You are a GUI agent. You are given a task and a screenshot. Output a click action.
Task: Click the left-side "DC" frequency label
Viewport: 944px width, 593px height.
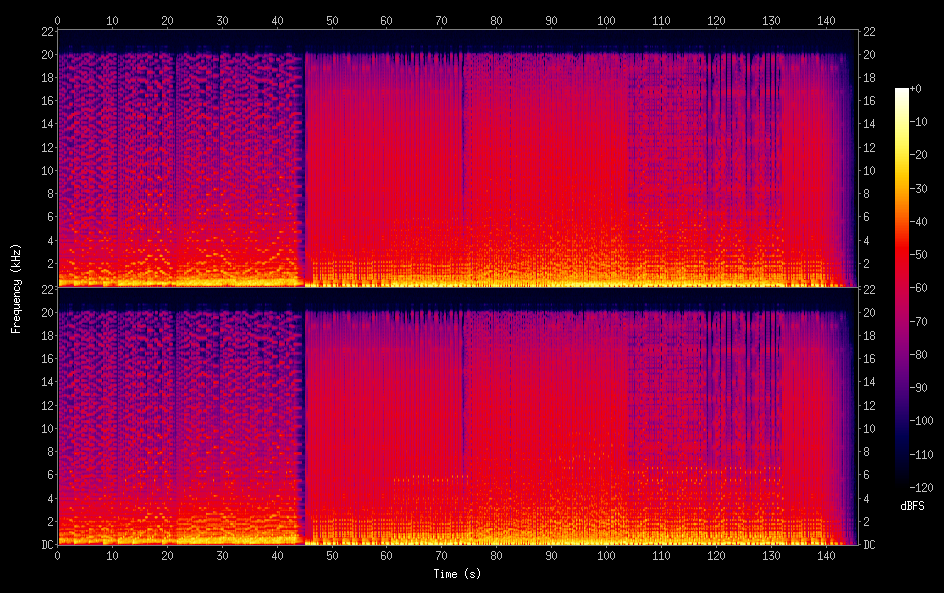46,545
